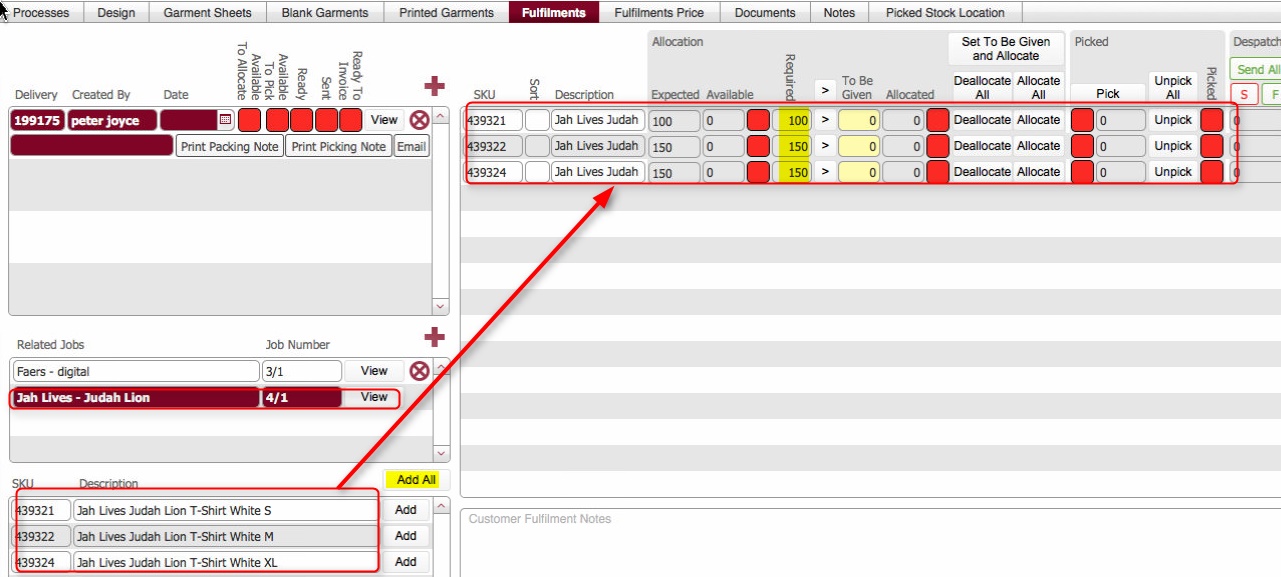Click the plus icon above Related Jobs
Screen dimensions: 1281x577
click(x=435, y=337)
